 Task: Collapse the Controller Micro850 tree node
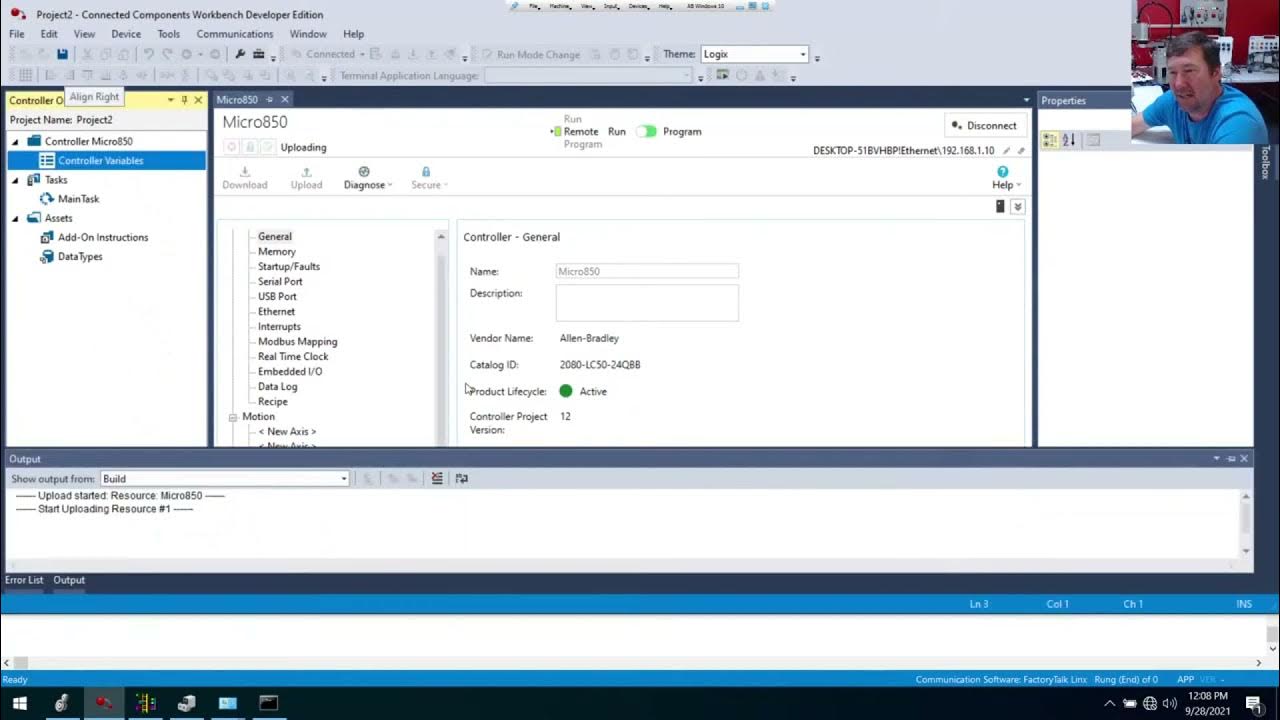15,141
